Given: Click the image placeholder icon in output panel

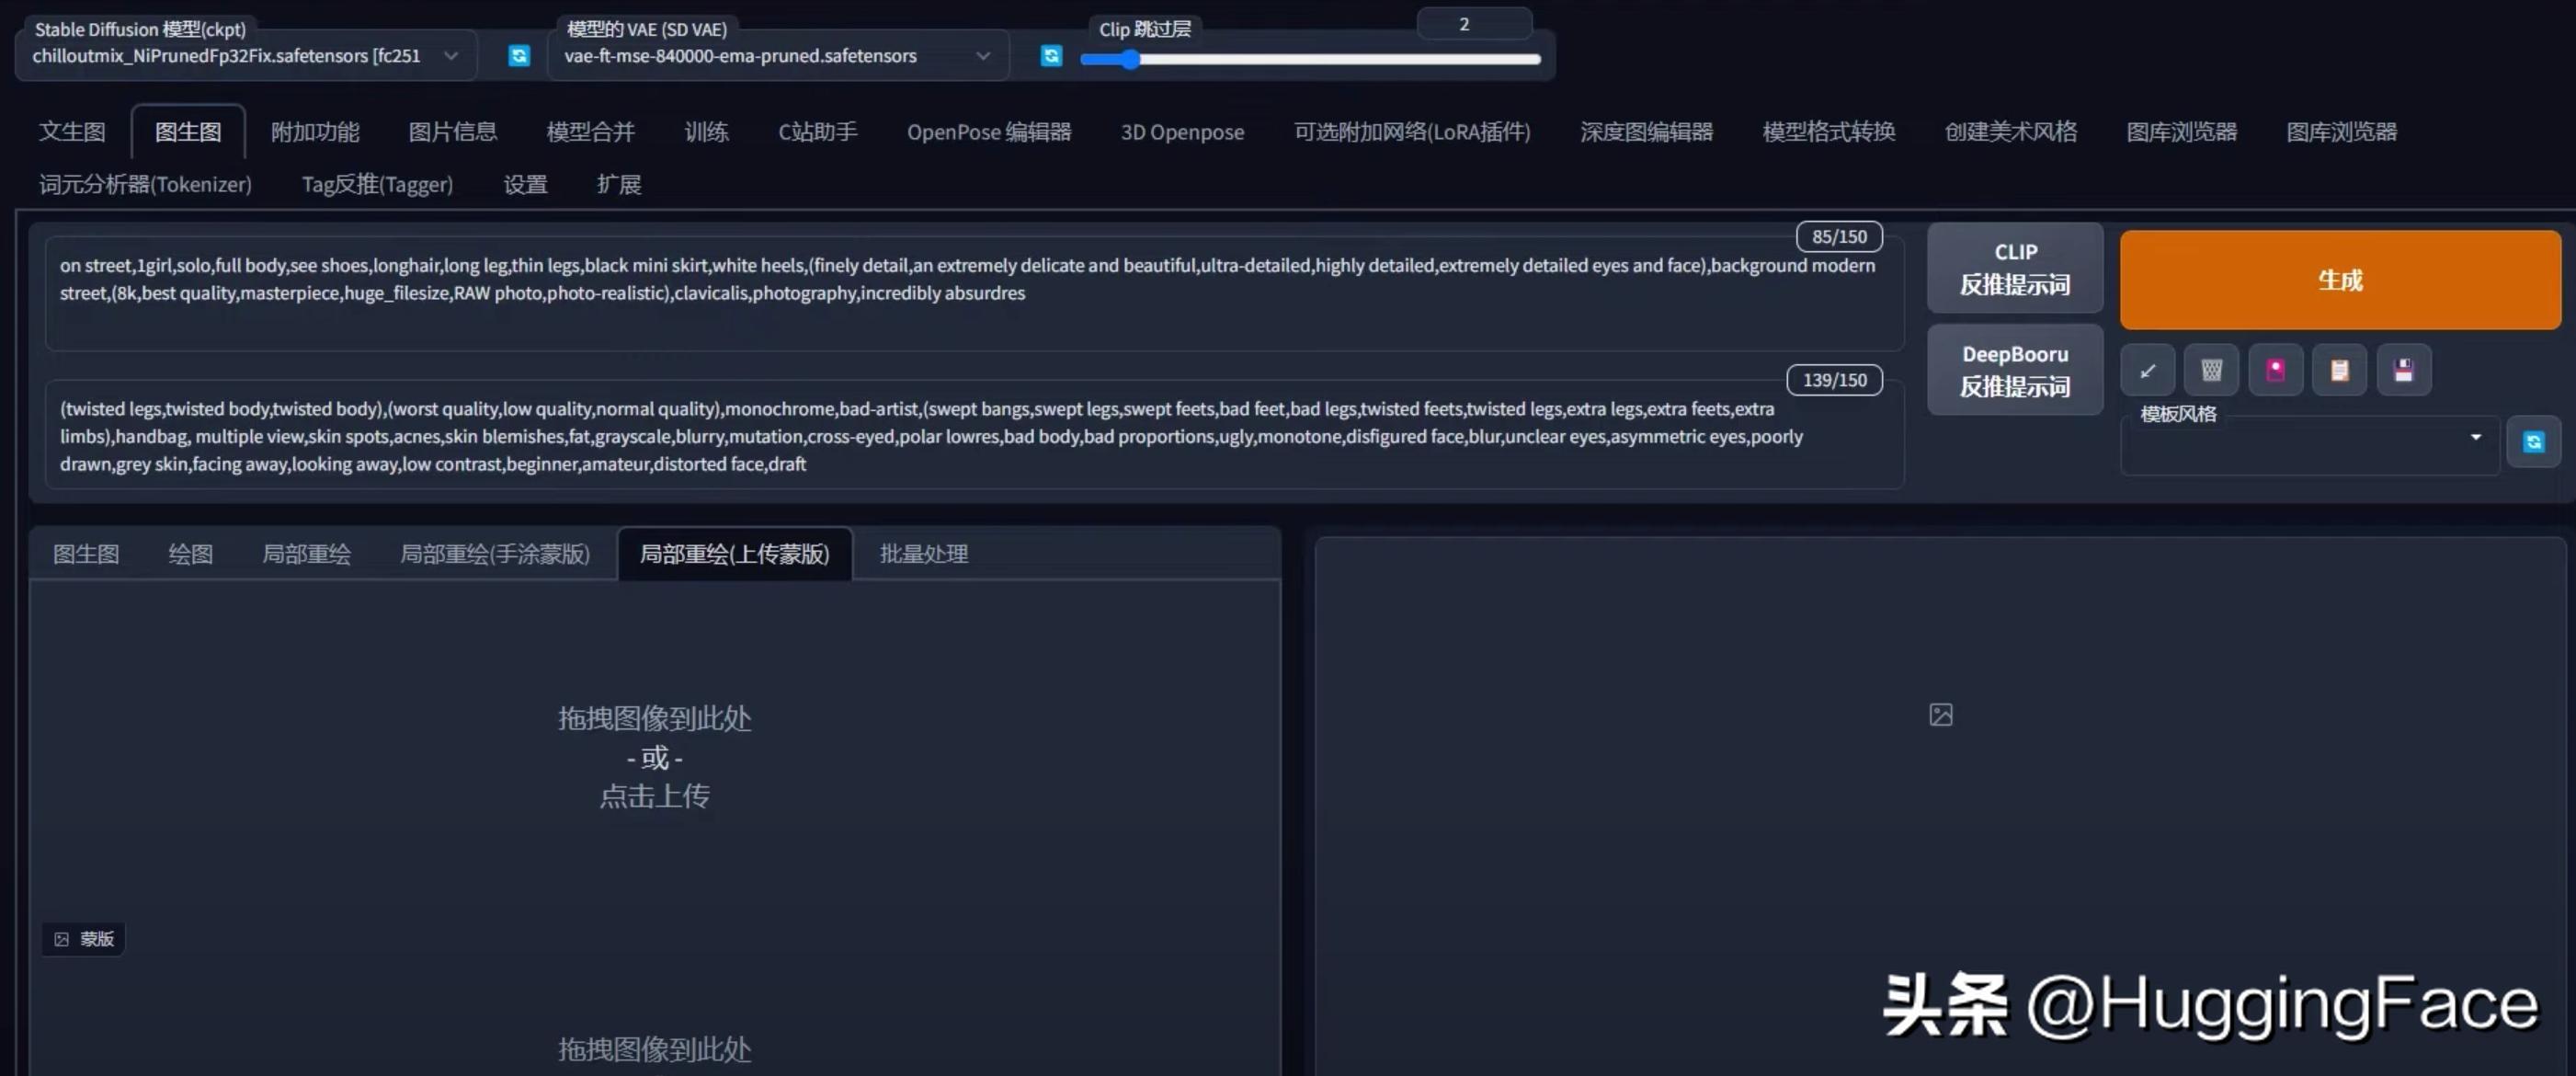Looking at the screenshot, I should (1940, 715).
